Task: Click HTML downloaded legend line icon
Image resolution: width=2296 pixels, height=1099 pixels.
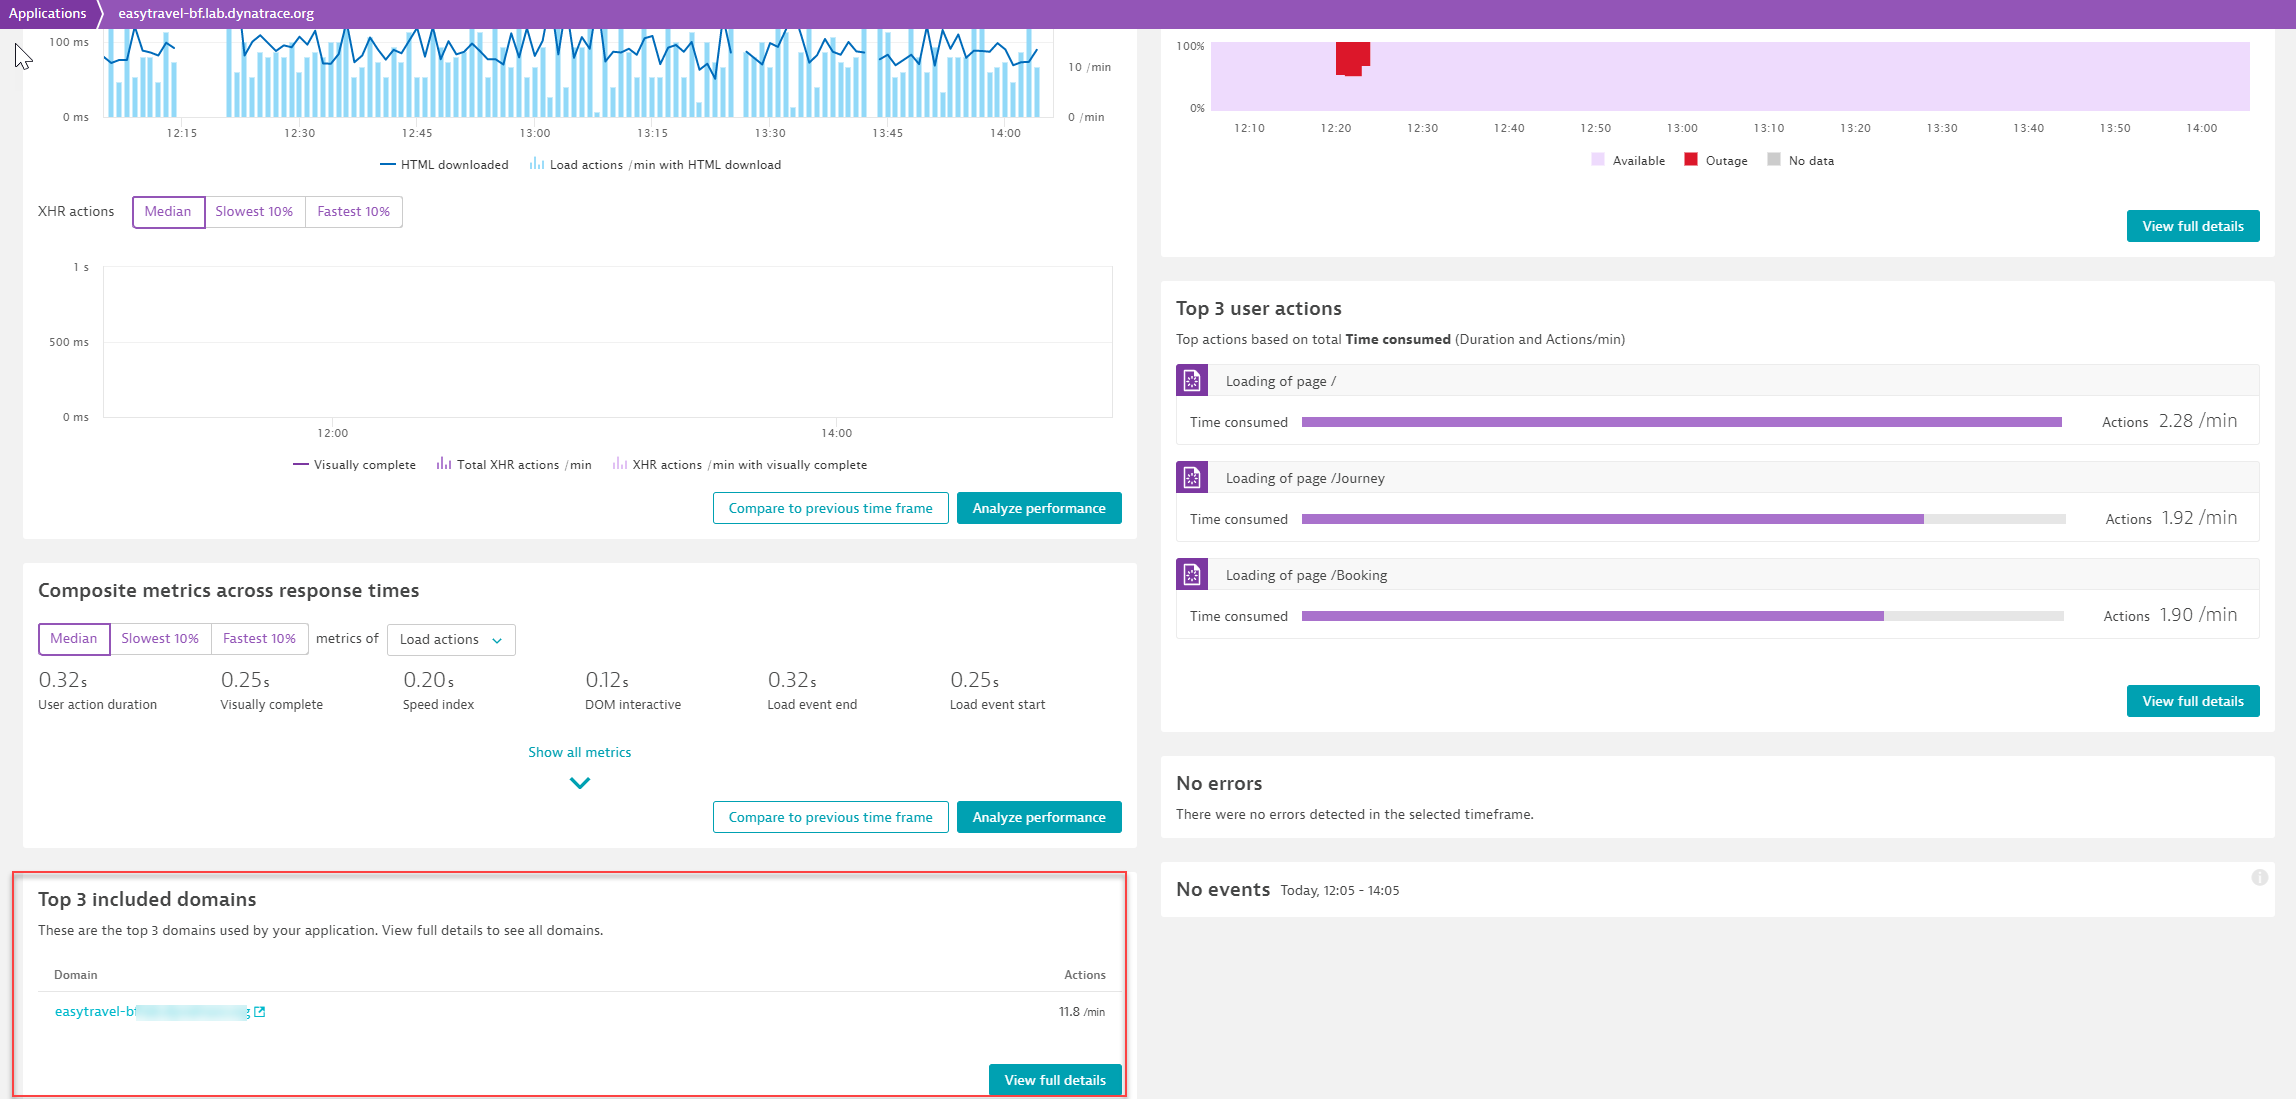Action: [x=388, y=165]
